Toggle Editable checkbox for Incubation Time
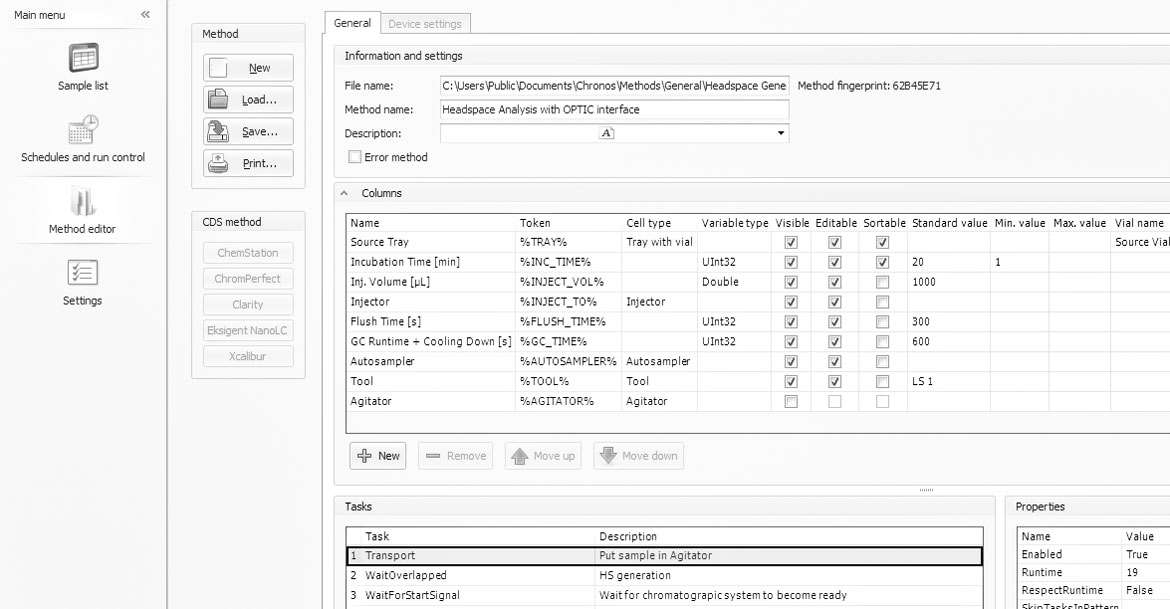The width and height of the screenshot is (1170, 609). (x=834, y=262)
